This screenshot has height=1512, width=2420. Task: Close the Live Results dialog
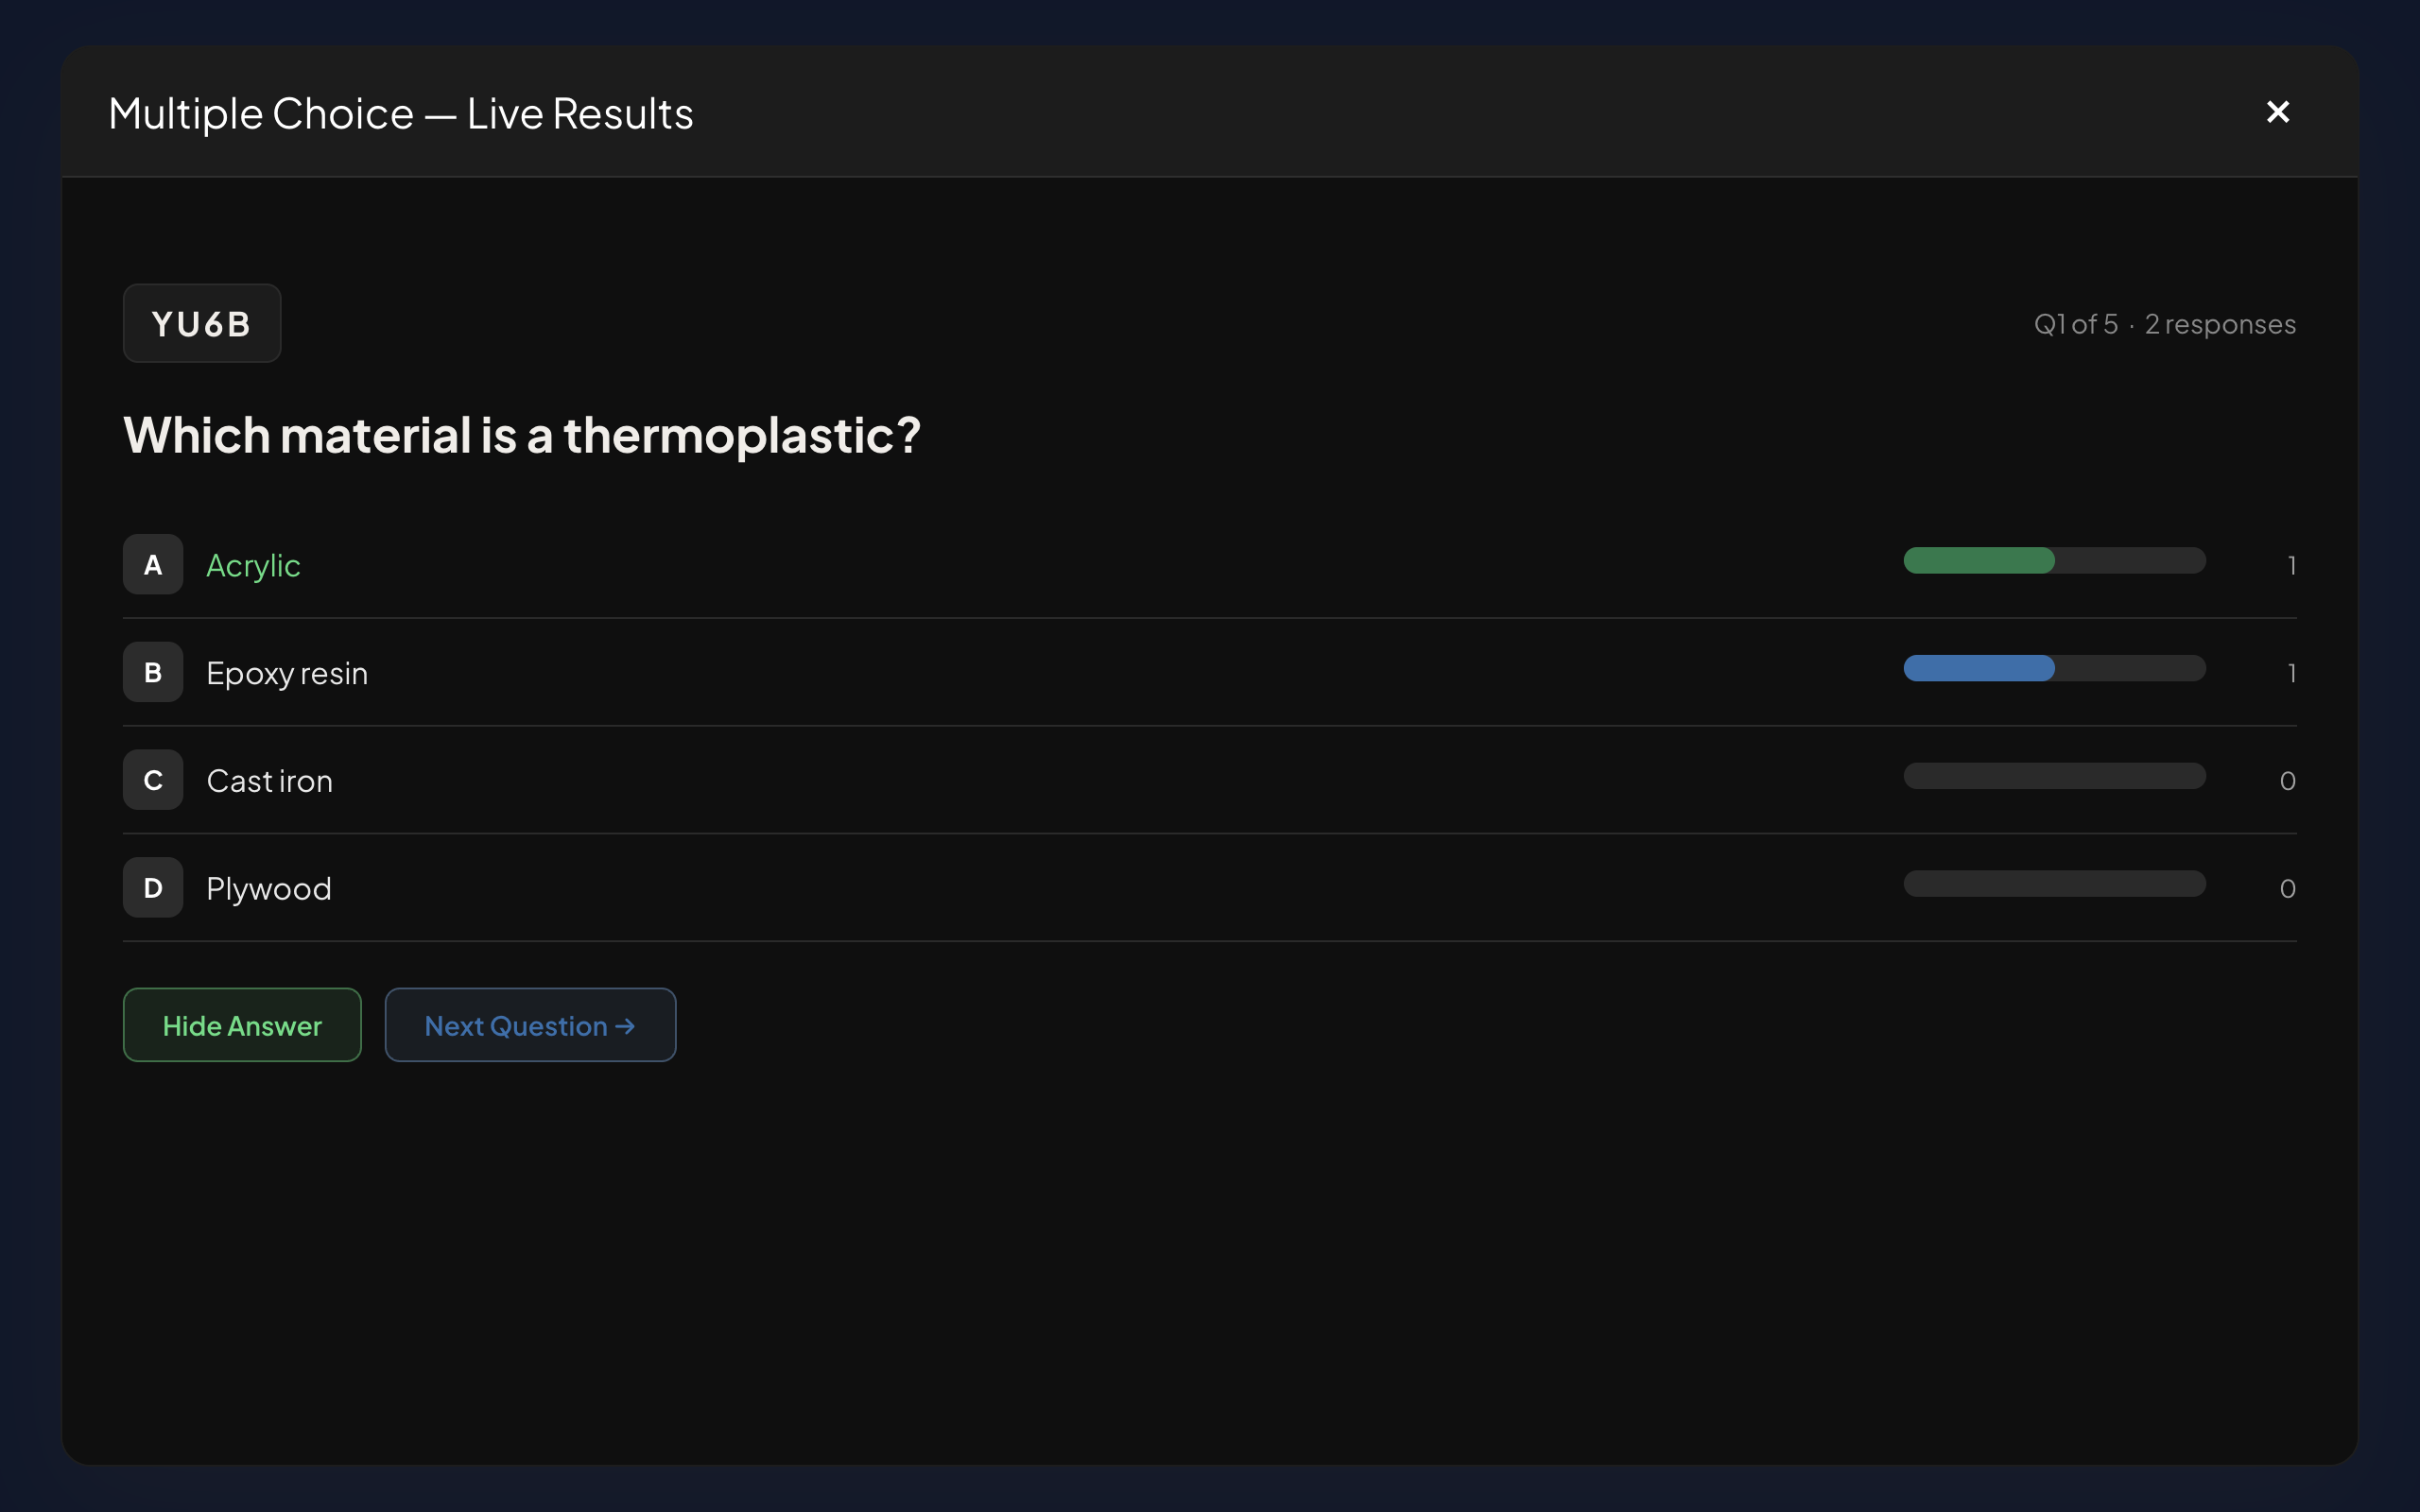point(2277,112)
